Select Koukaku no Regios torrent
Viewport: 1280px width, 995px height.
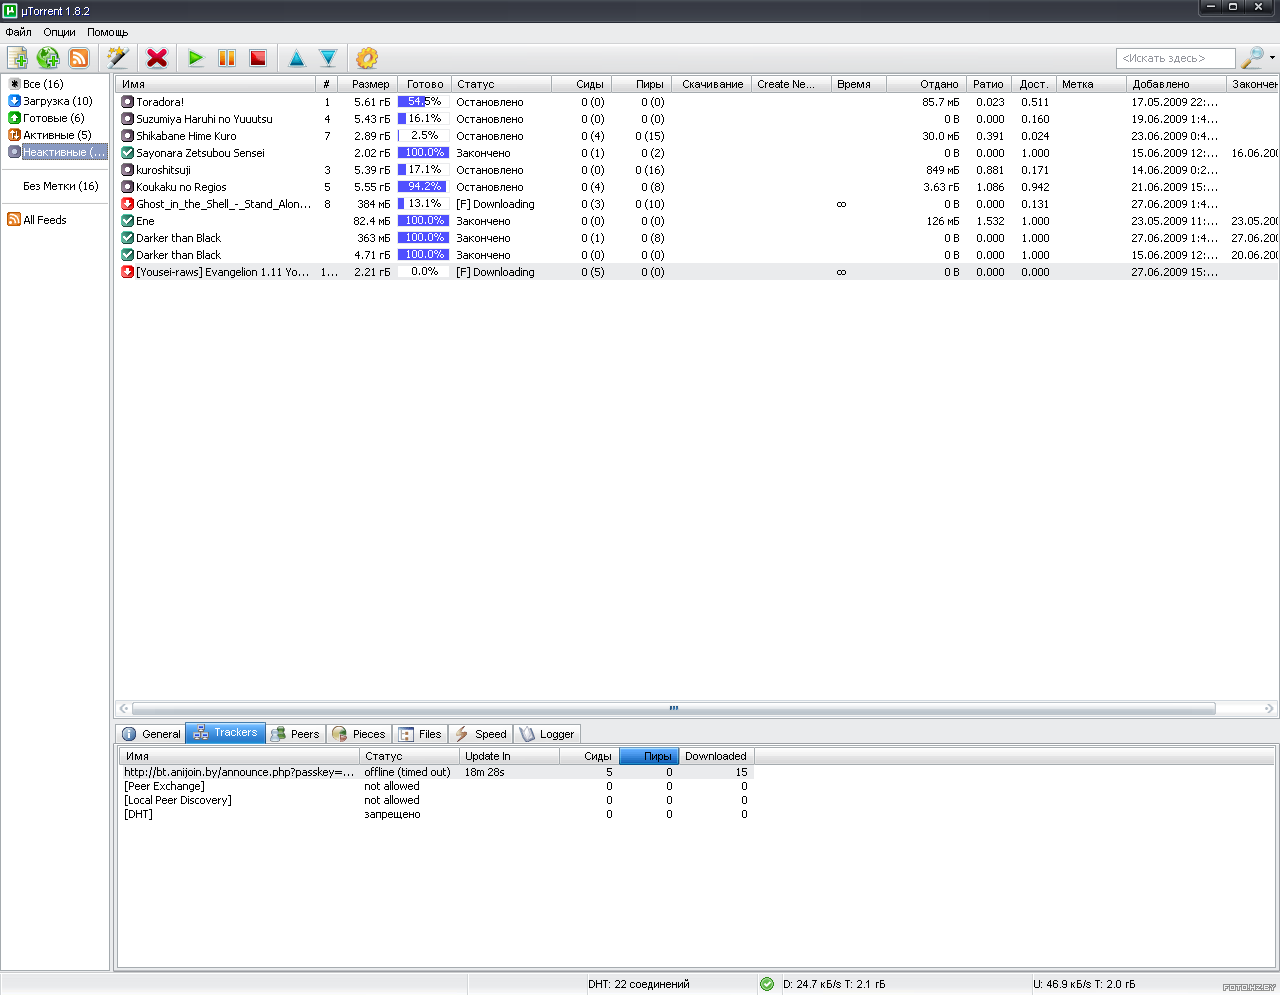click(x=696, y=187)
